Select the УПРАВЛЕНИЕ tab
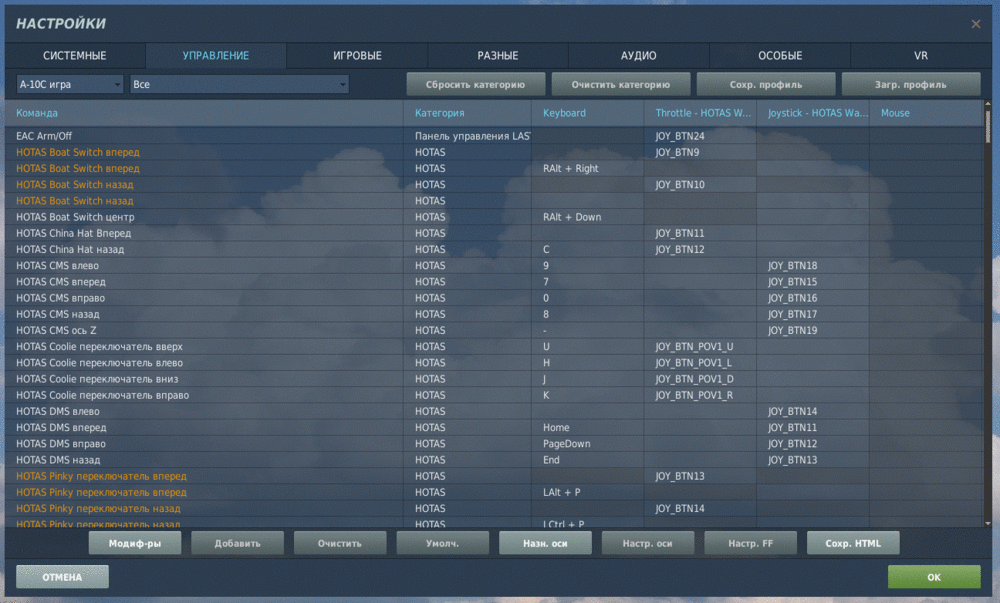 216,55
